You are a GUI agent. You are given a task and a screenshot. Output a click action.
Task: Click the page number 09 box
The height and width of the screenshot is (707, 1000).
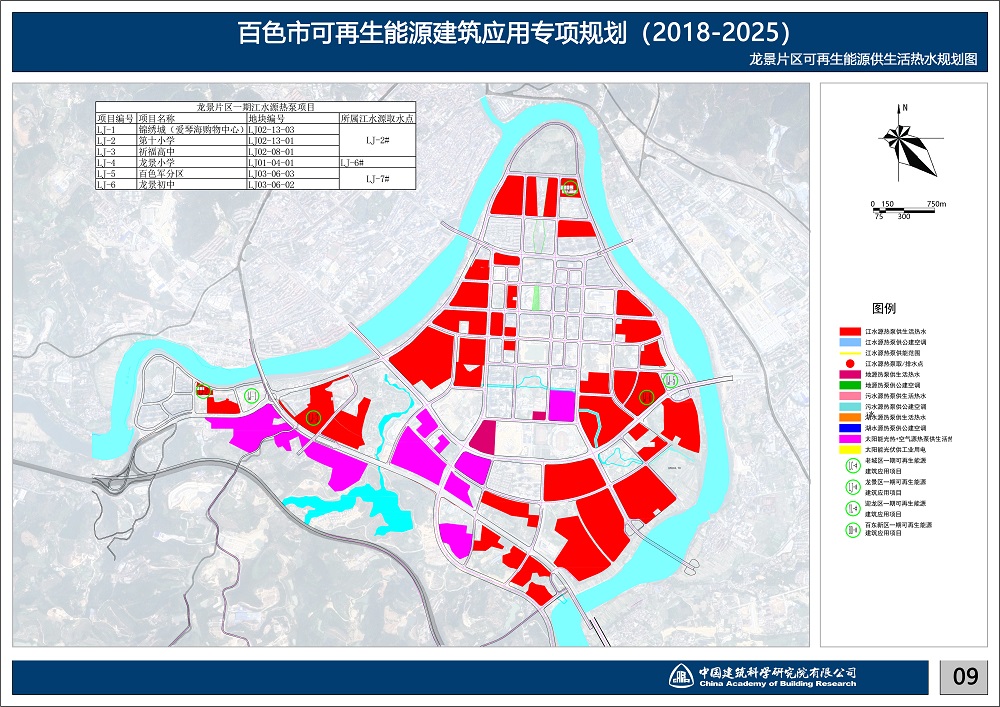964,677
